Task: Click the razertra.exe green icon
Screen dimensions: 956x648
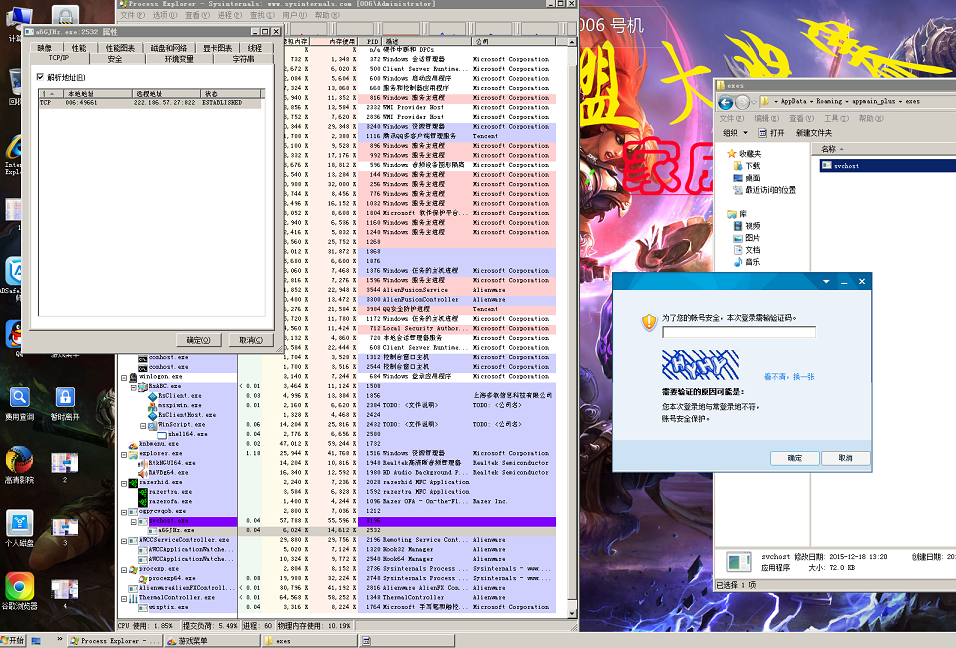Action: click(x=143, y=492)
